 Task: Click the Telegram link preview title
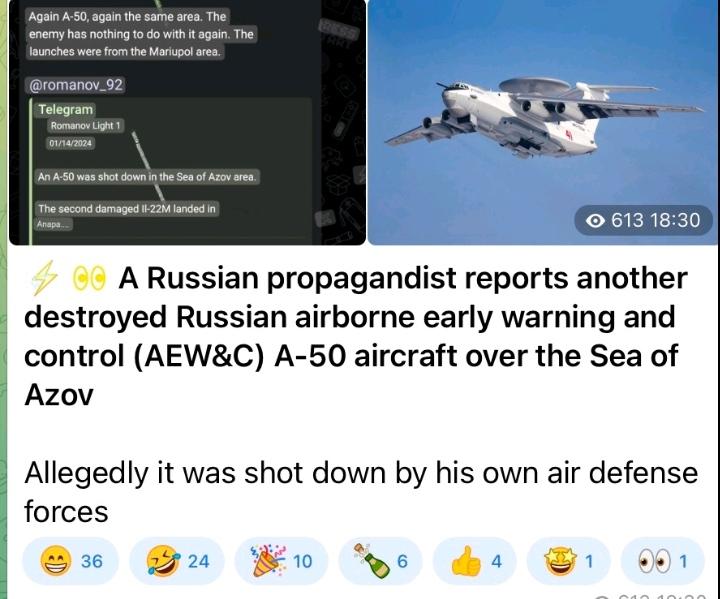tap(66, 109)
